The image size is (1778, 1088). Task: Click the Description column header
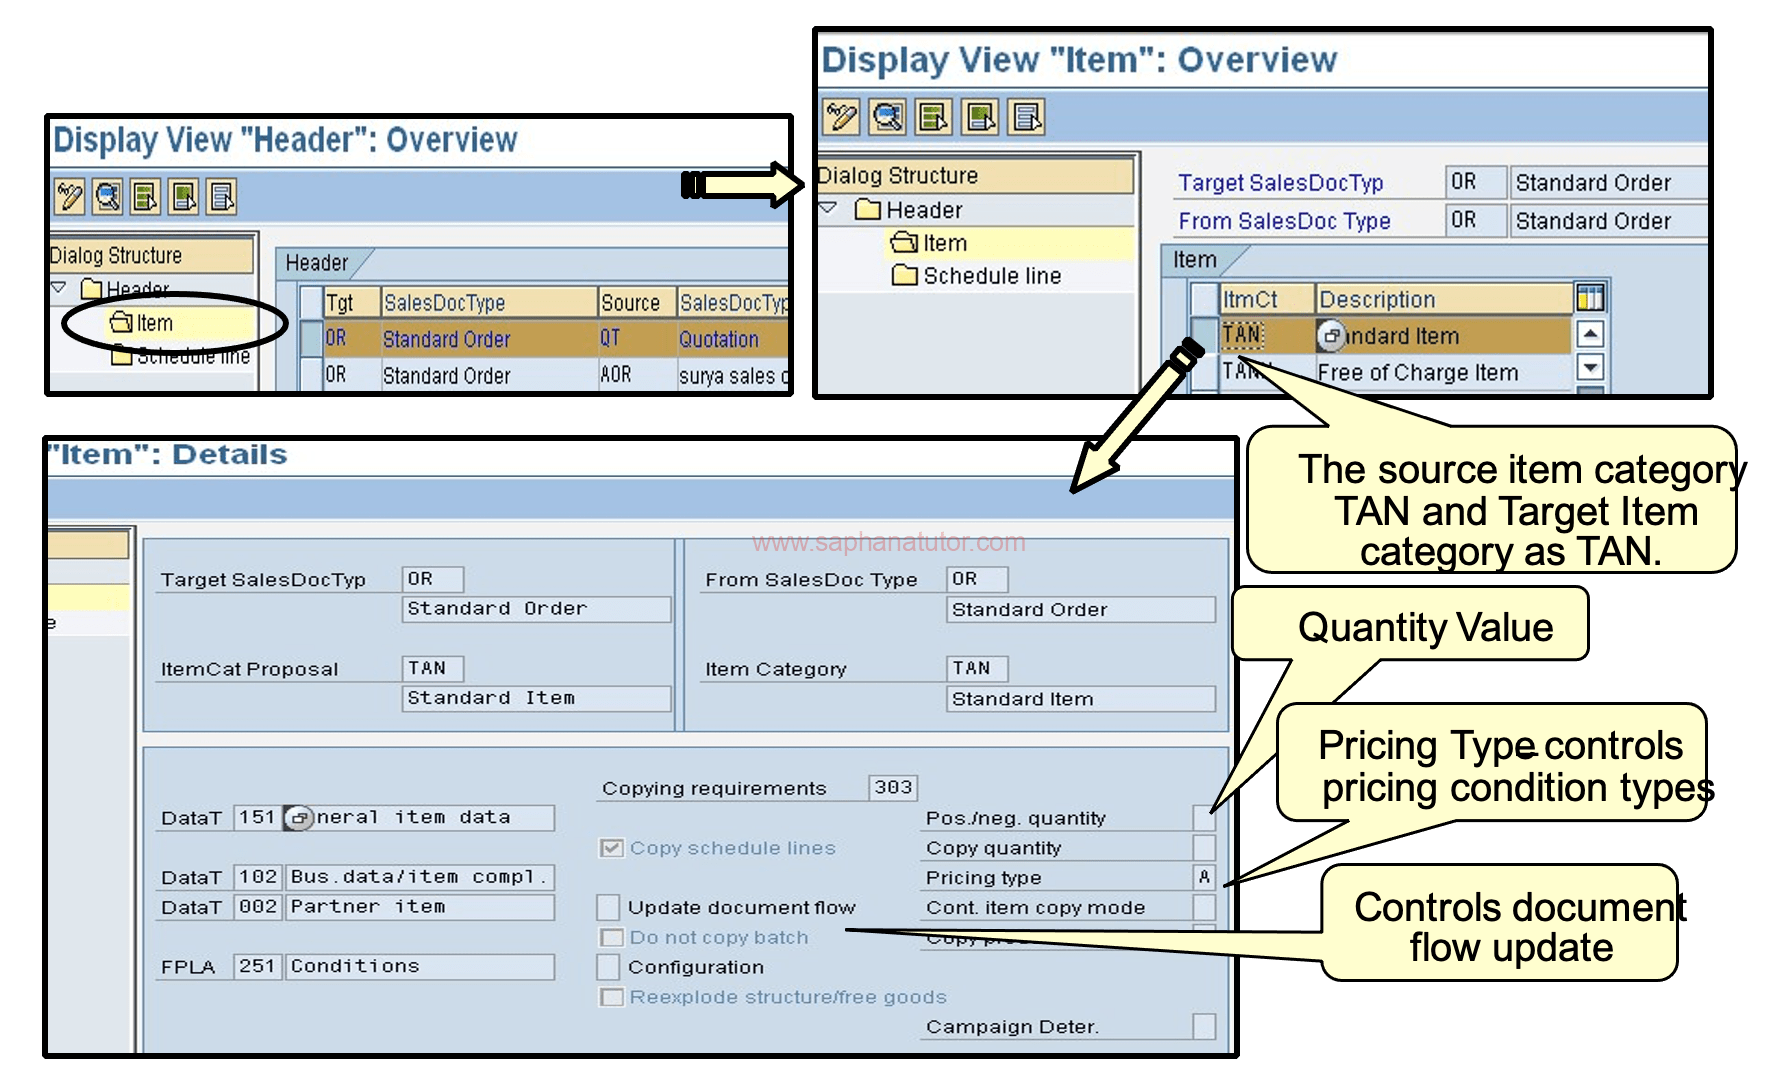pyautogui.click(x=1444, y=299)
